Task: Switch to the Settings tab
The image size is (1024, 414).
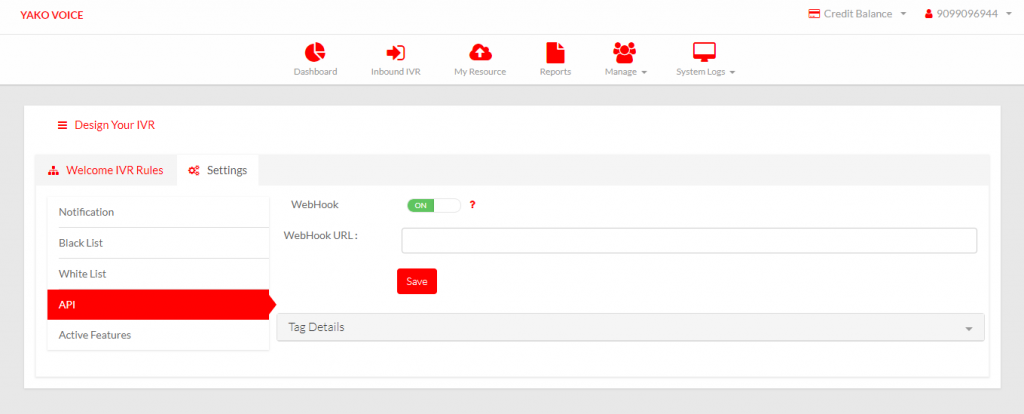Action: [x=217, y=170]
